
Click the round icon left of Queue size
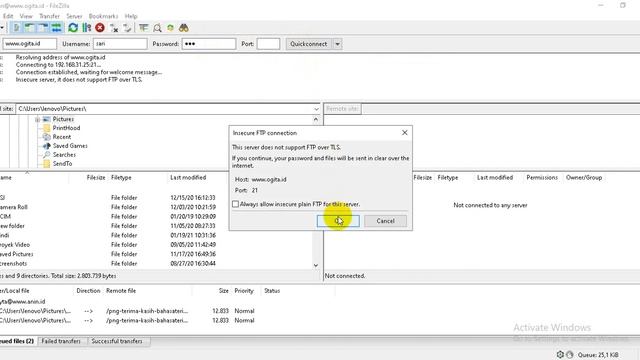tap(570, 355)
